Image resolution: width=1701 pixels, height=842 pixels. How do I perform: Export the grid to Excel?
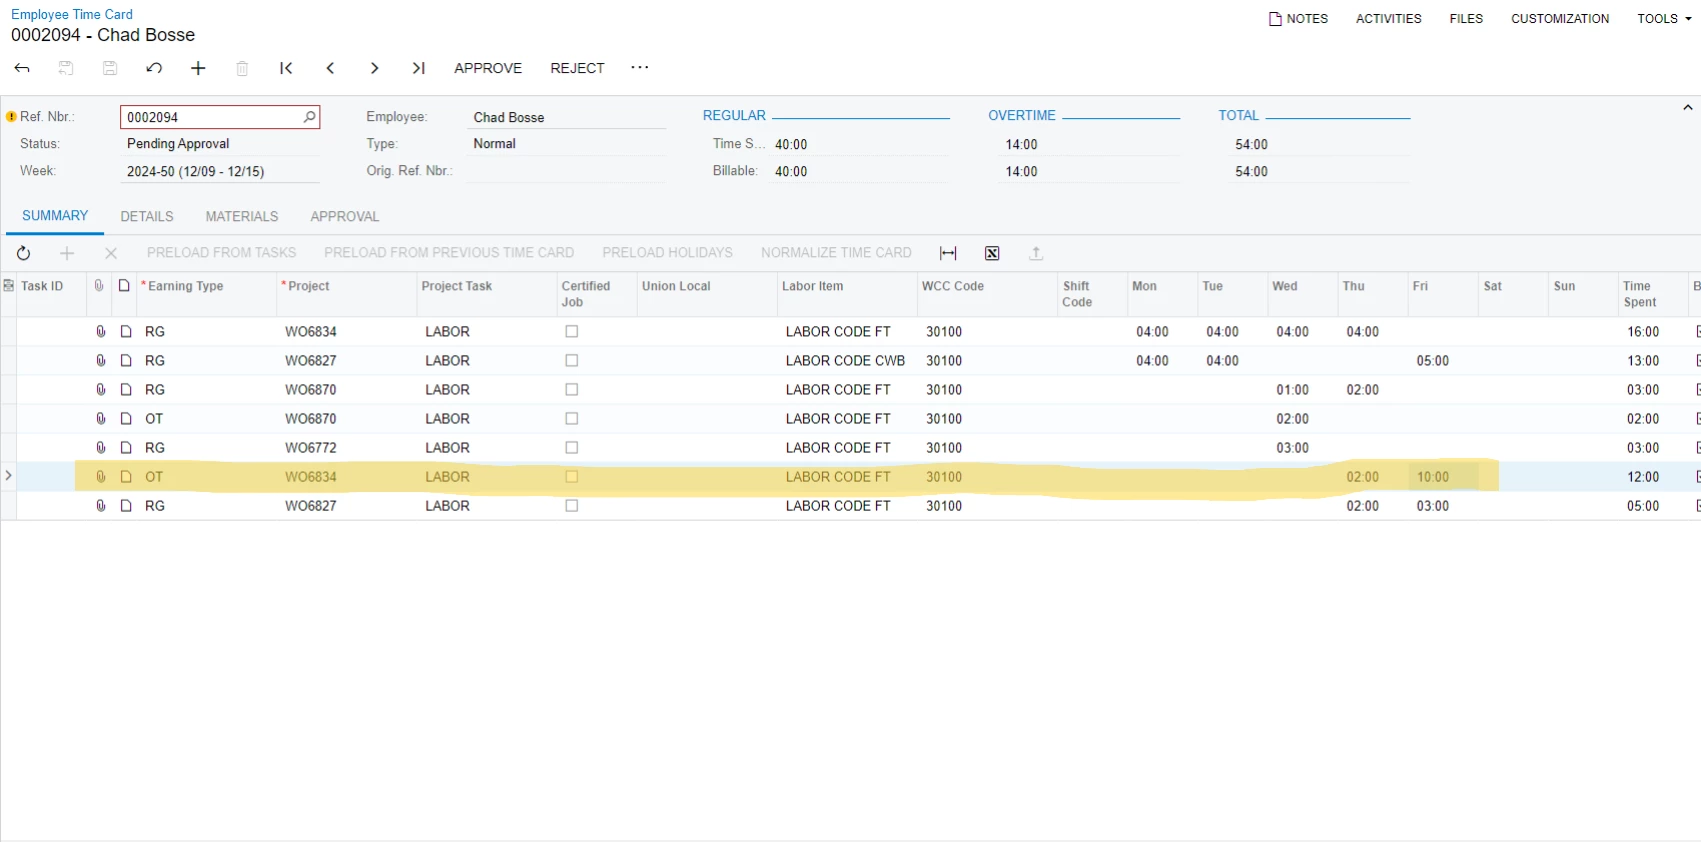point(992,253)
